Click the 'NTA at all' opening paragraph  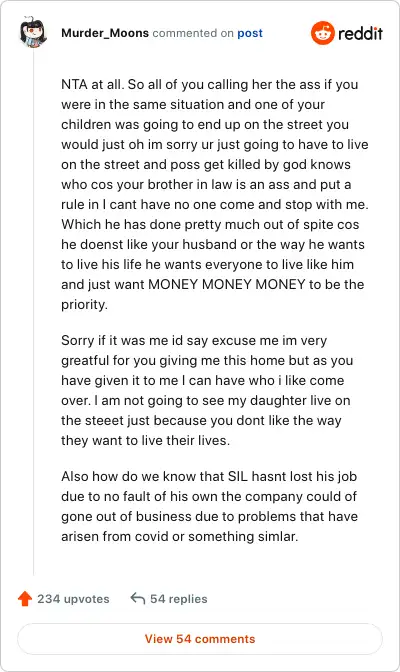pos(215,194)
